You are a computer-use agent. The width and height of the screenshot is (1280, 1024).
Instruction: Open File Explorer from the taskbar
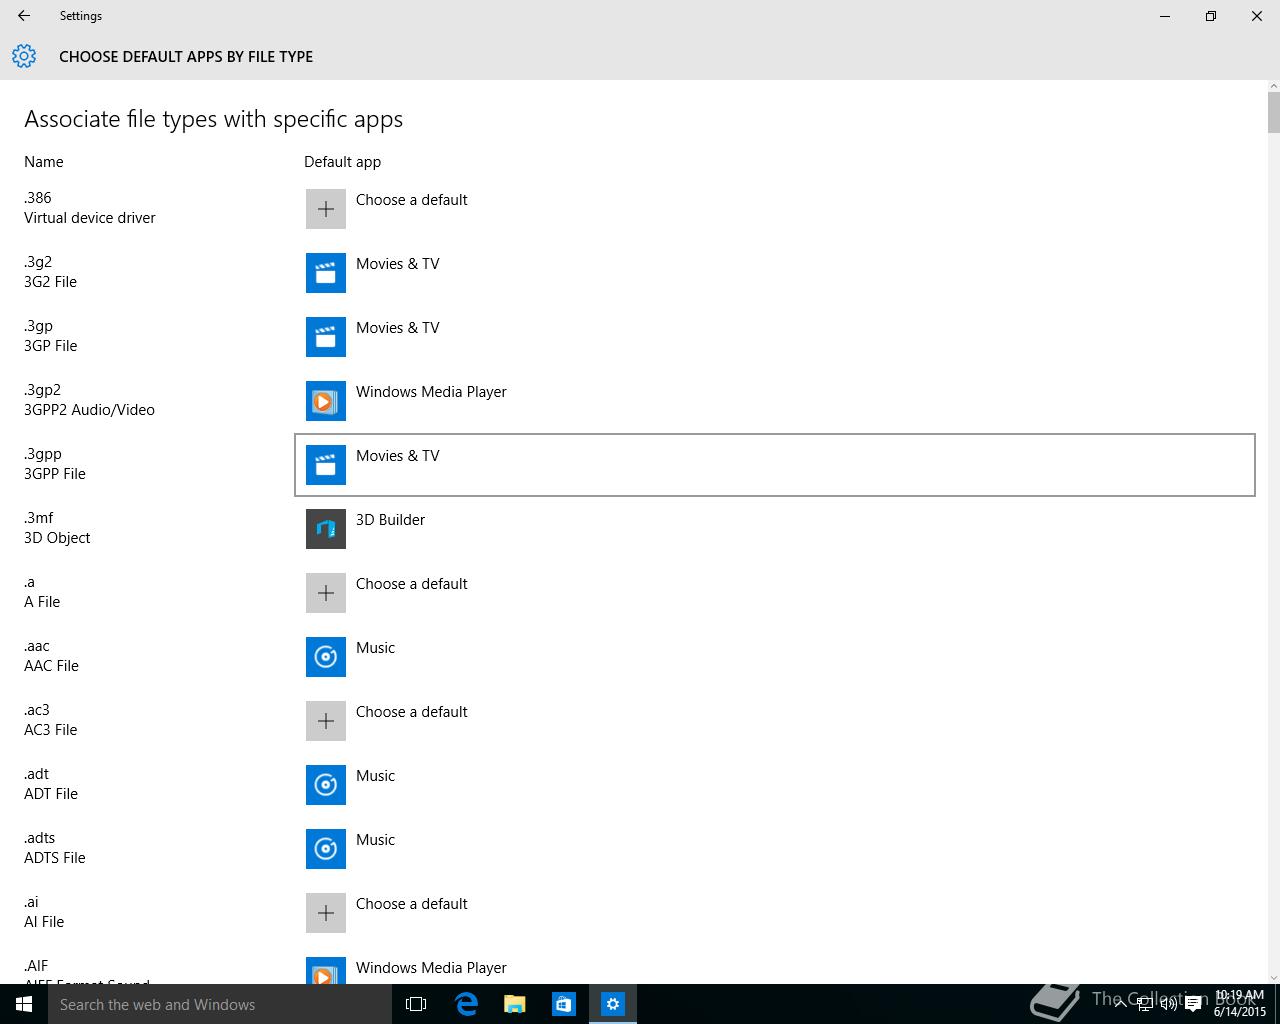point(515,1004)
